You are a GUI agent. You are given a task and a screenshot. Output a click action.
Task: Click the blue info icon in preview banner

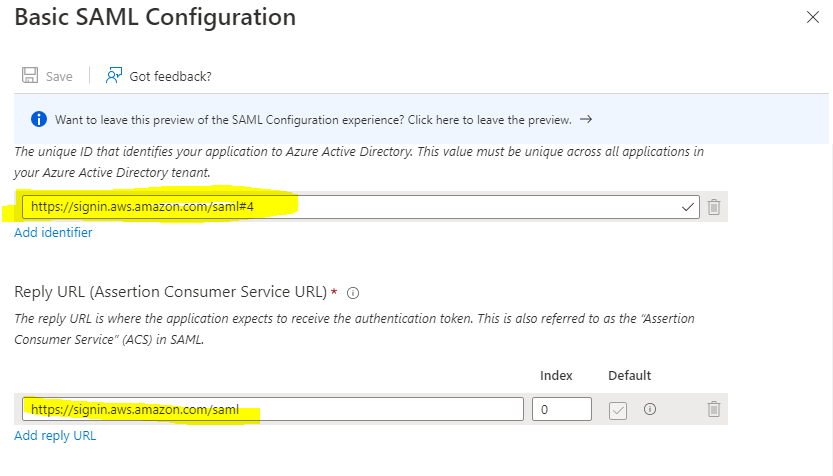click(x=39, y=119)
